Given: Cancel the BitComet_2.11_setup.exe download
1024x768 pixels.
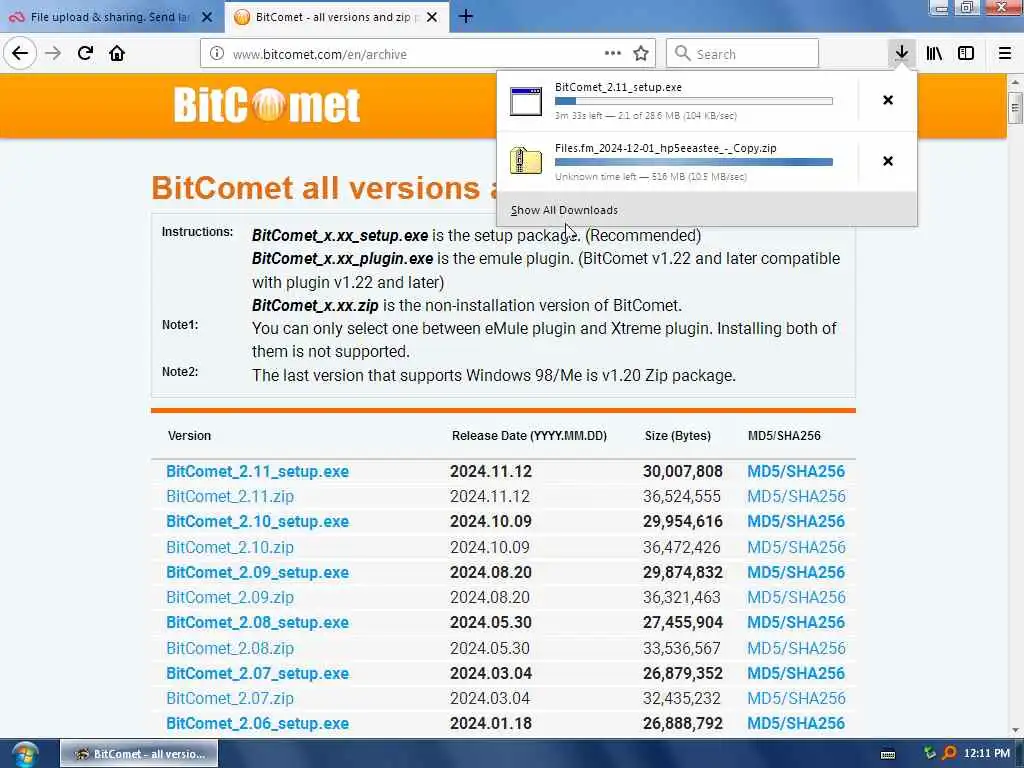Looking at the screenshot, I should pyautogui.click(x=888, y=100).
